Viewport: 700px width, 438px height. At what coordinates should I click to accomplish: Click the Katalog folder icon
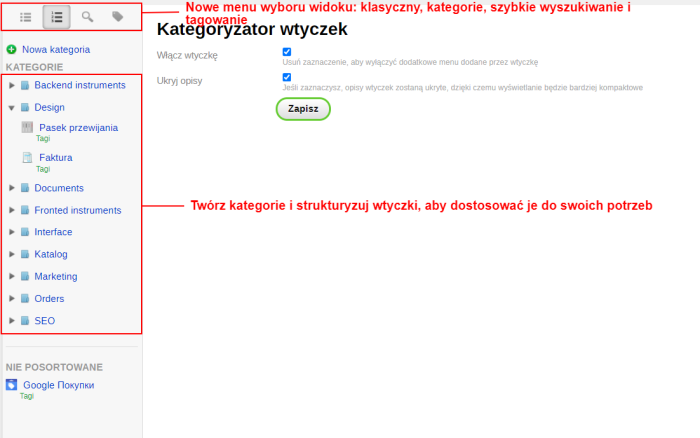click(x=25, y=254)
